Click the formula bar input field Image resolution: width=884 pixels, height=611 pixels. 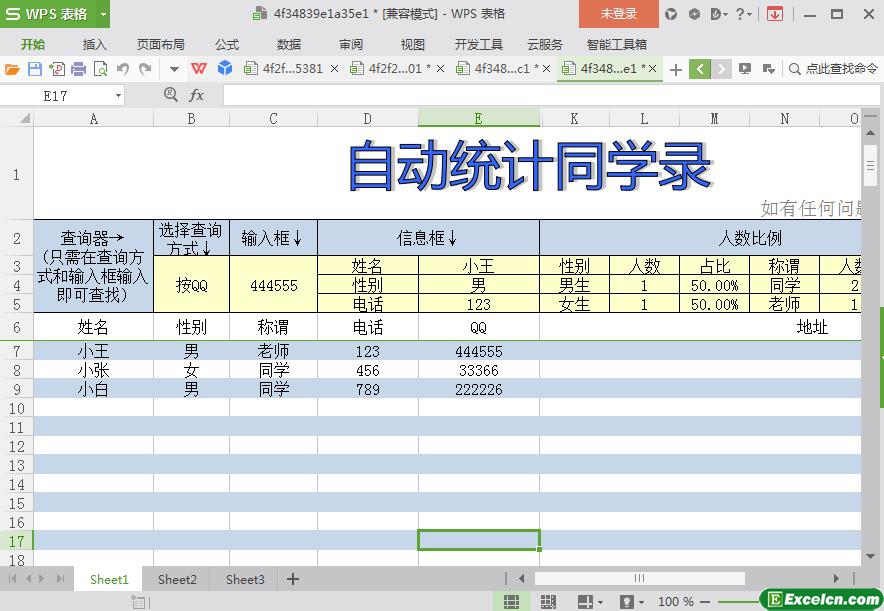pos(540,95)
